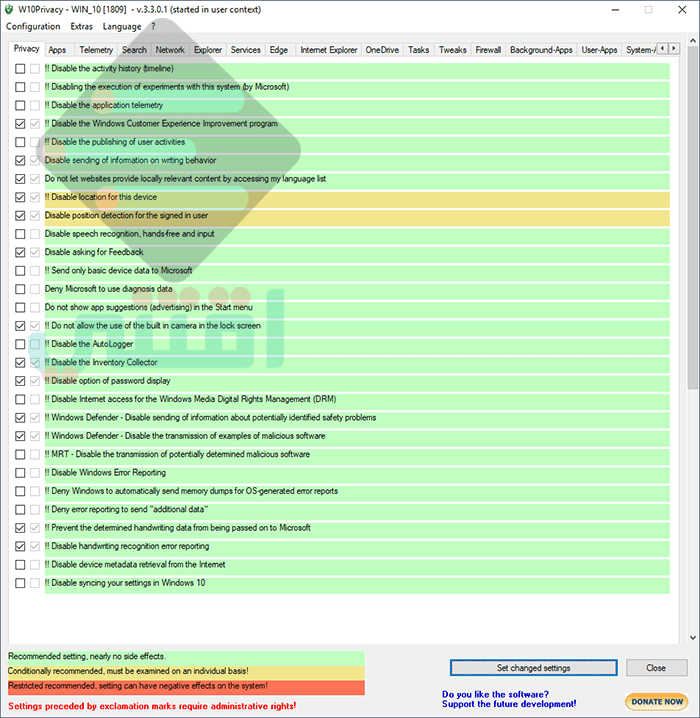
Task: Check 'Do not show app suggestions' checkbox
Action: 20,307
